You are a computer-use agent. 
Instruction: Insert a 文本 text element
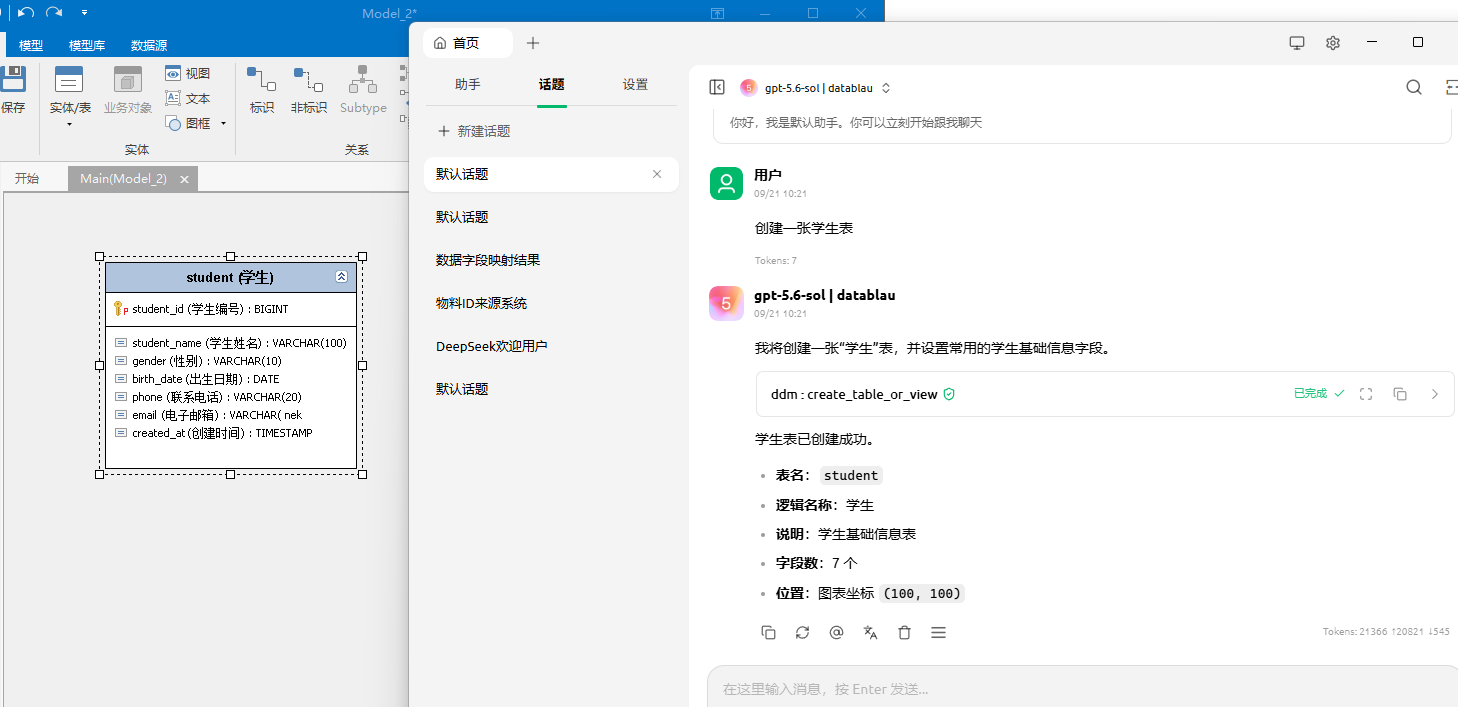pyautogui.click(x=188, y=98)
